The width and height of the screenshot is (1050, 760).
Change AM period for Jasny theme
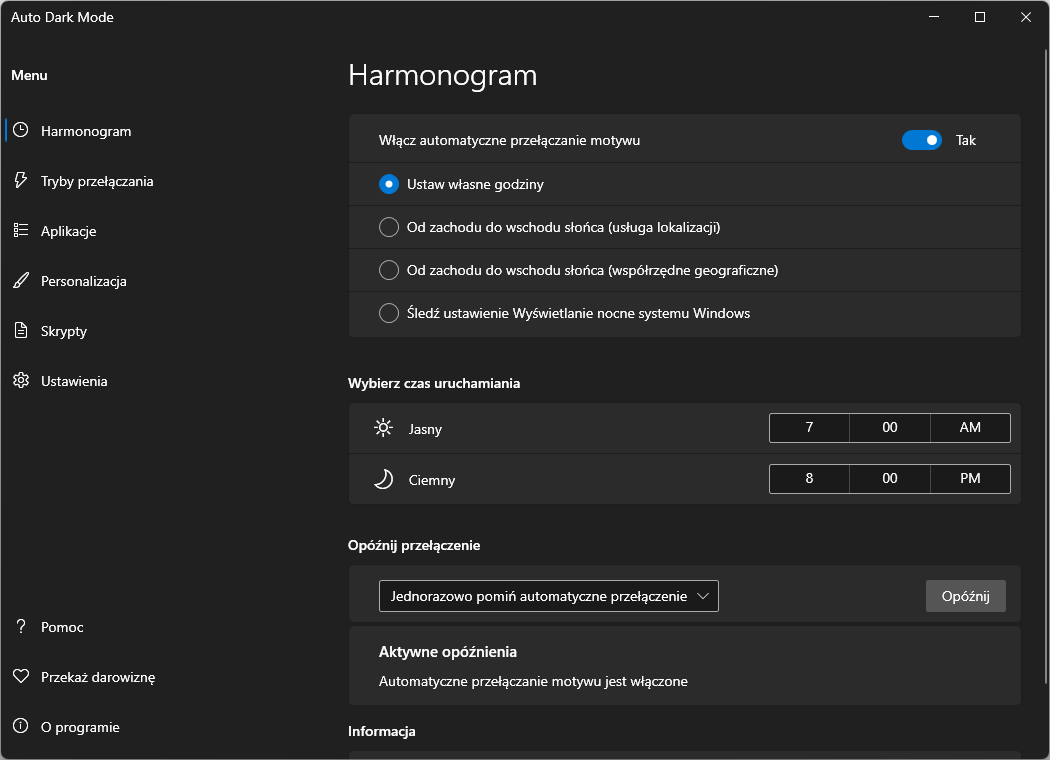pos(970,428)
